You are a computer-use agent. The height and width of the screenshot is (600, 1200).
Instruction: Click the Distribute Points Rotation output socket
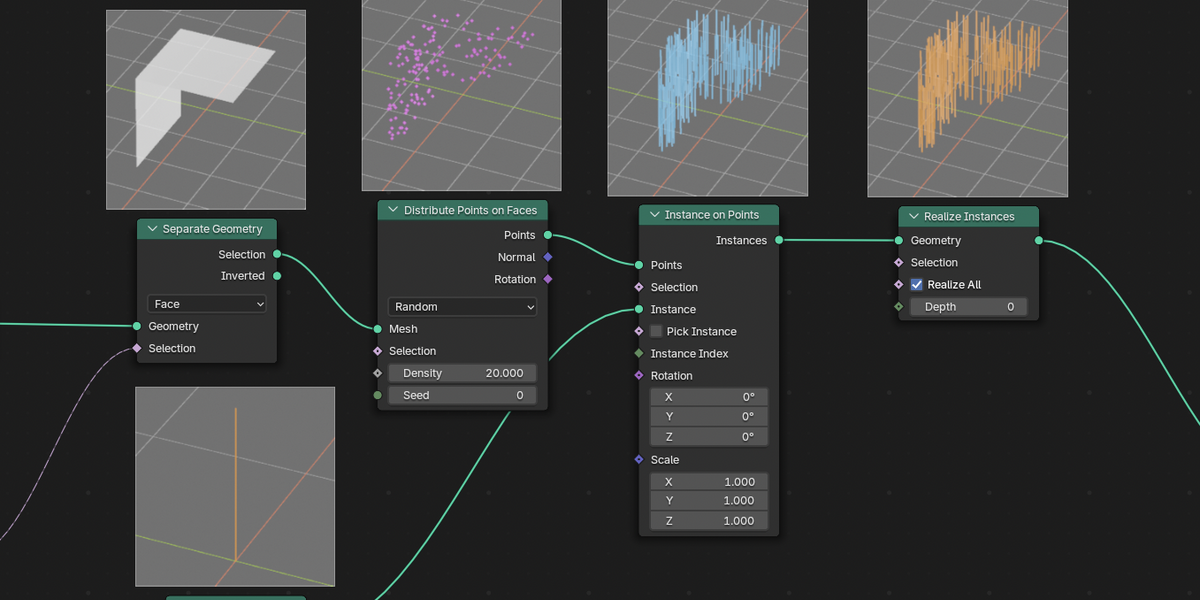click(x=548, y=279)
